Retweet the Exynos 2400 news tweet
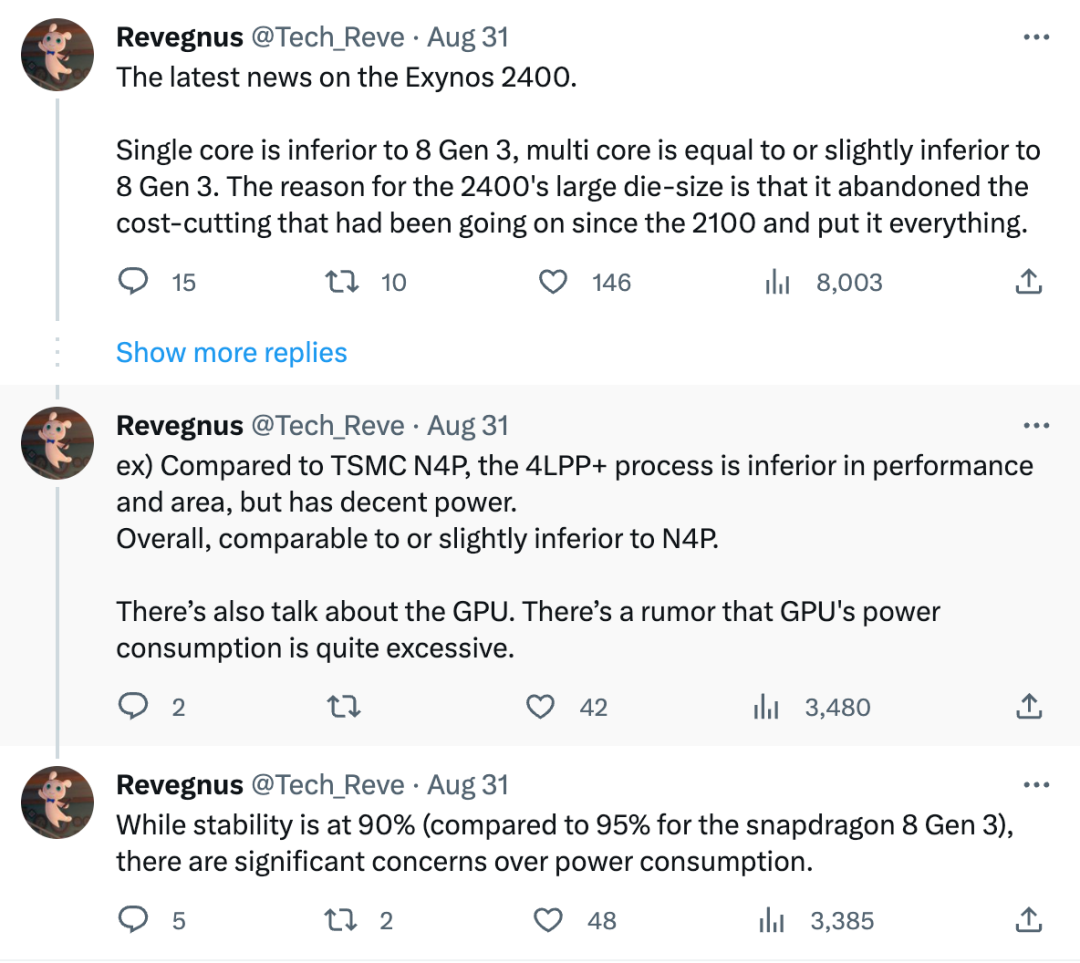The image size is (1080, 963). tap(343, 283)
